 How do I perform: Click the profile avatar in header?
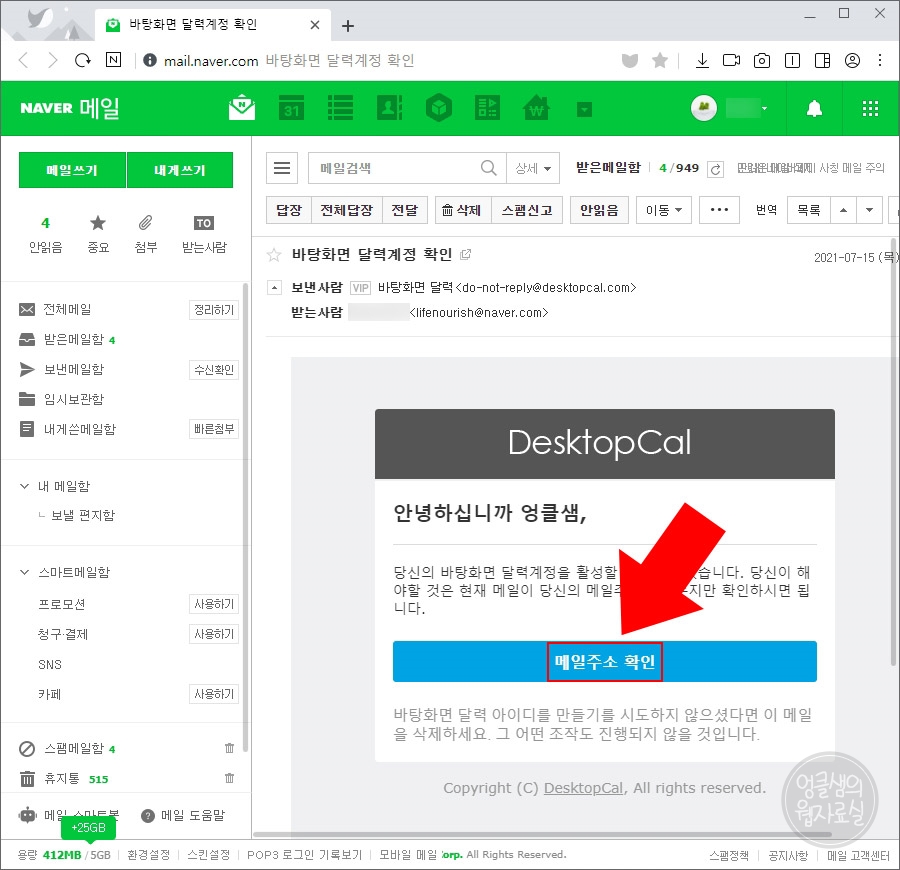704,107
